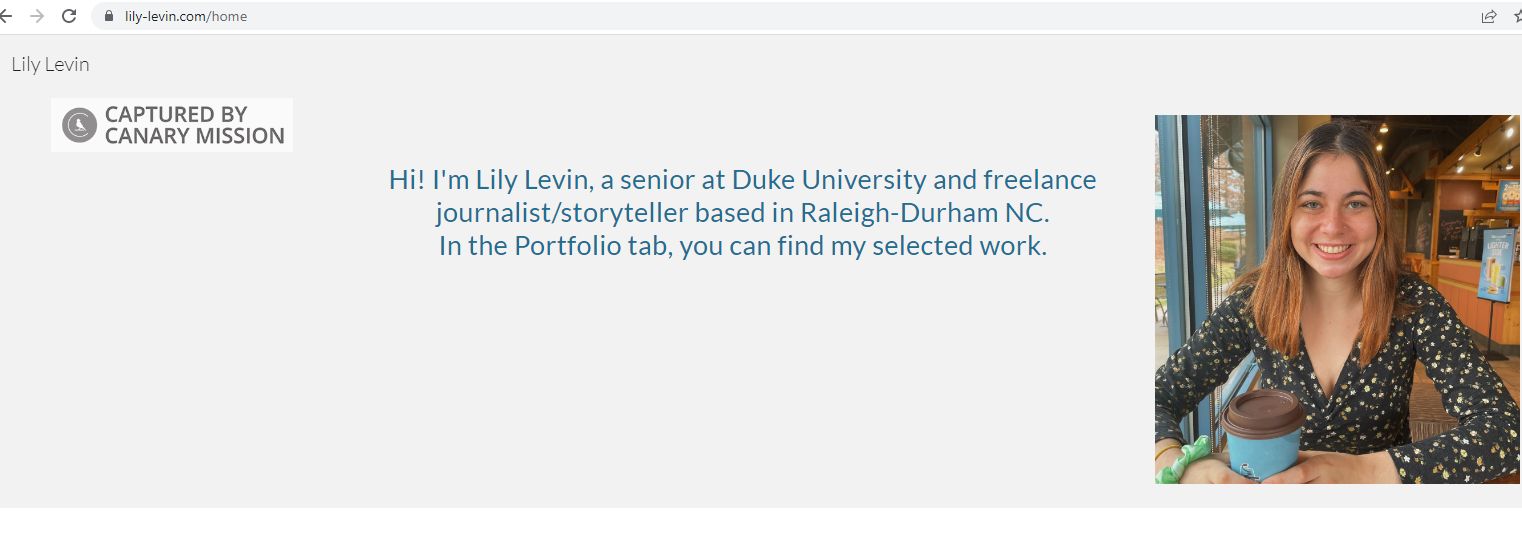Screen dimensions: 1522x539
Task: Click the white blank area below the banner
Action: [x=760, y=523]
